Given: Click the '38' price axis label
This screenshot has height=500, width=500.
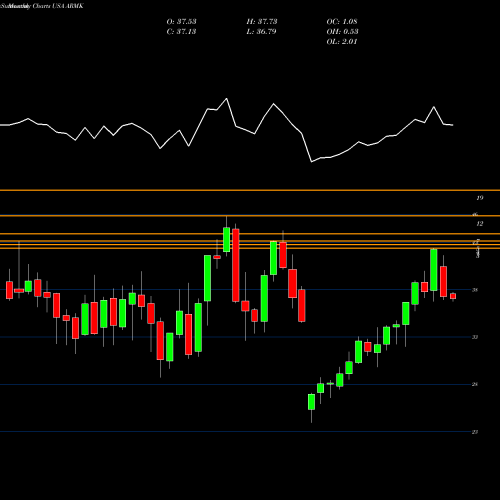Looking at the screenshot, I should click(x=475, y=290).
